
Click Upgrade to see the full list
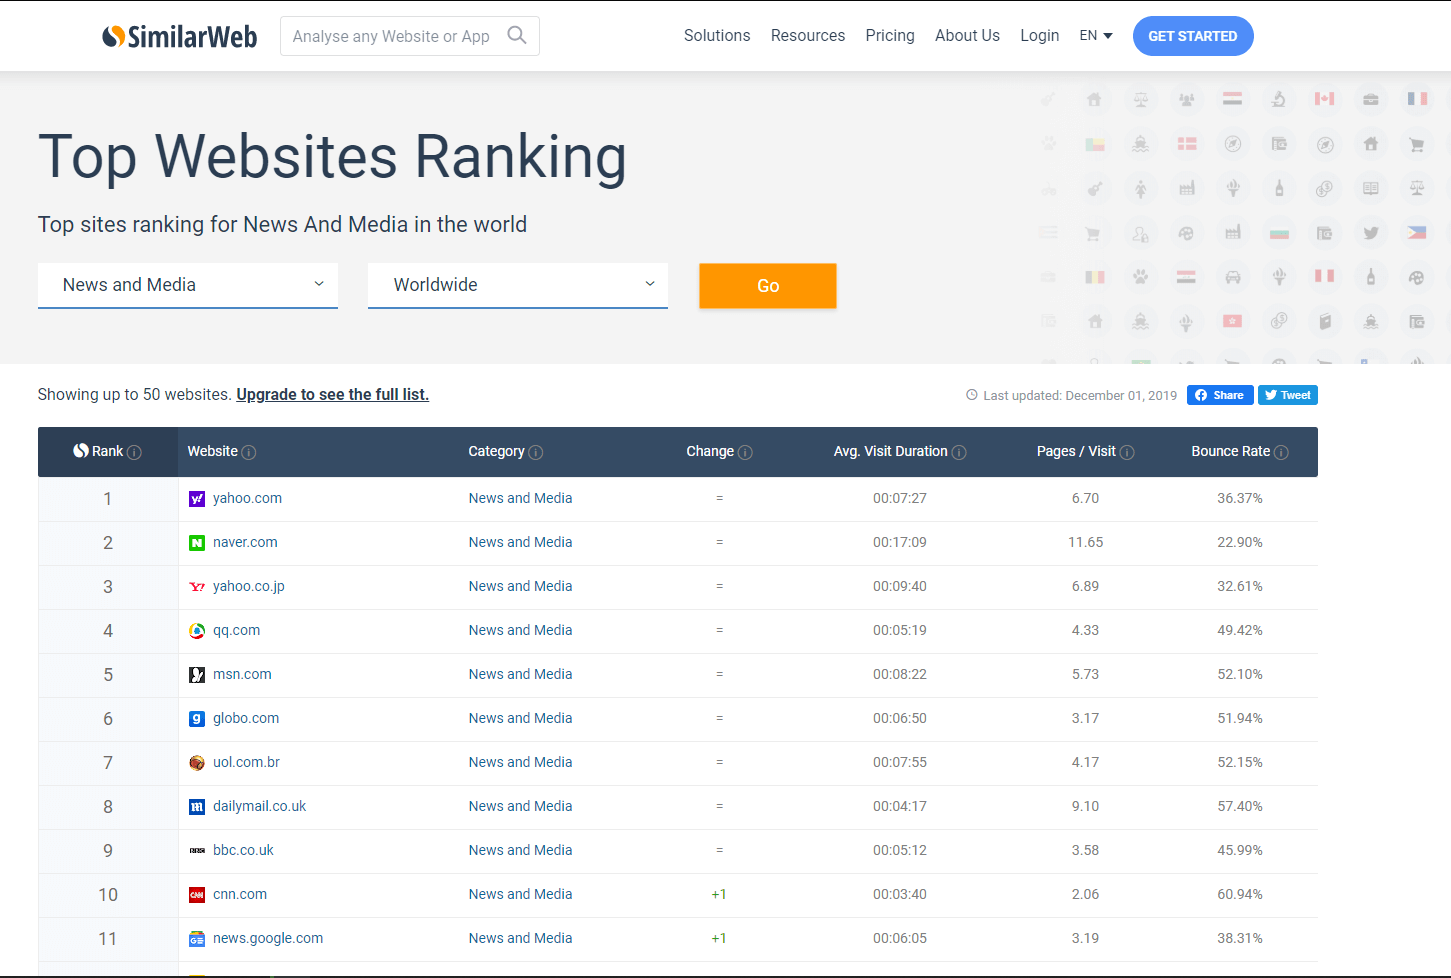pos(332,394)
